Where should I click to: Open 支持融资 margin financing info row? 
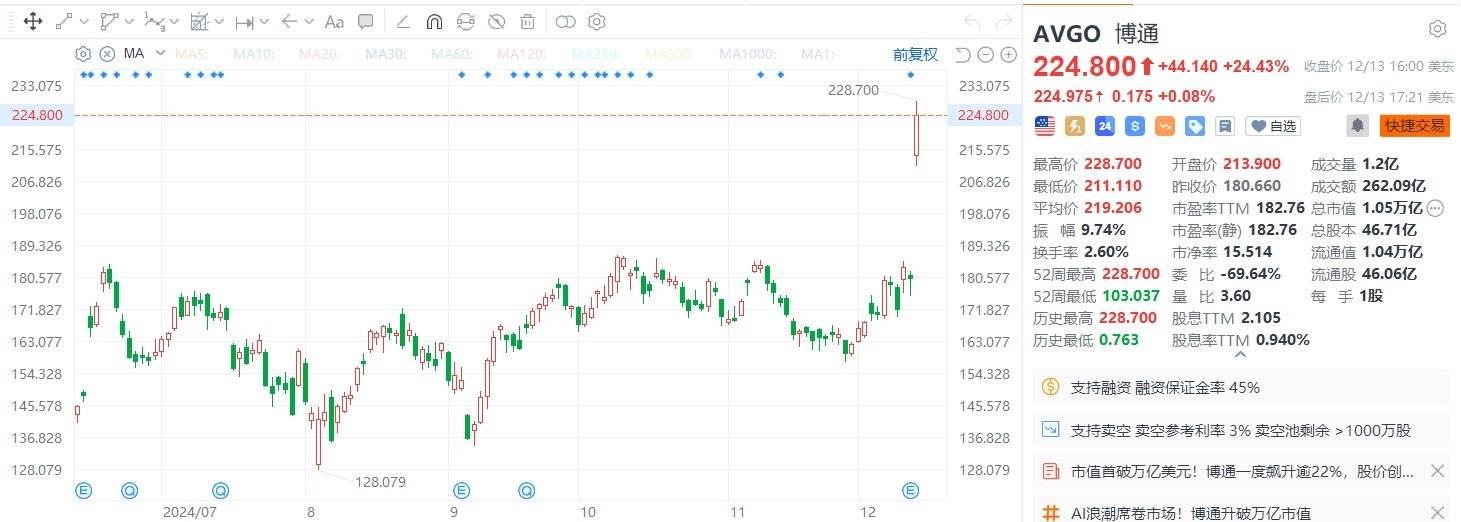1241,387
